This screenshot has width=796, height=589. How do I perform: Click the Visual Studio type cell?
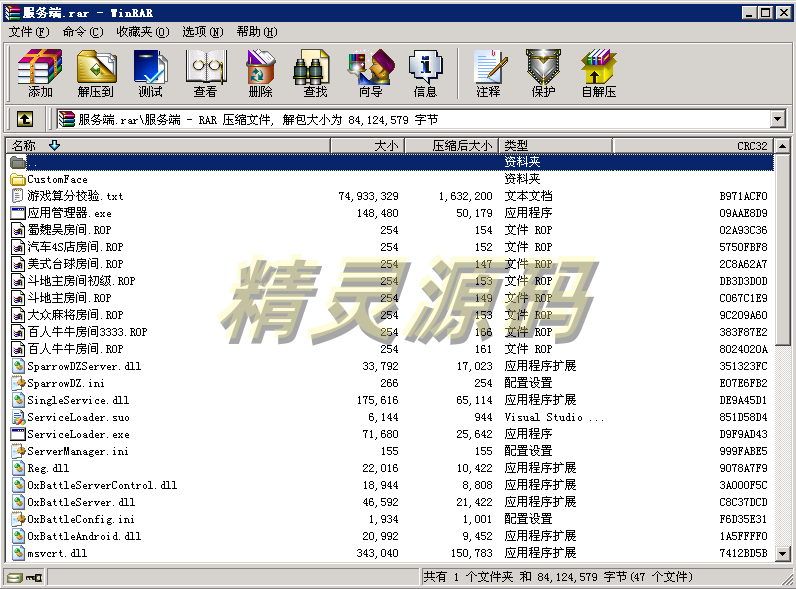(x=554, y=417)
